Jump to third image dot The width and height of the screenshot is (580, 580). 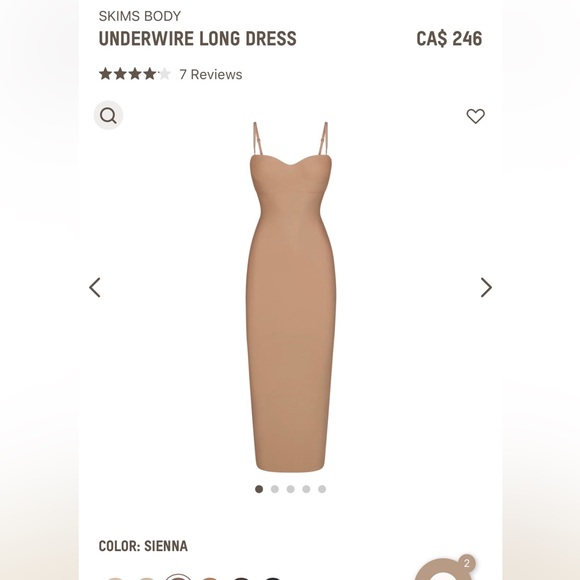coord(290,489)
